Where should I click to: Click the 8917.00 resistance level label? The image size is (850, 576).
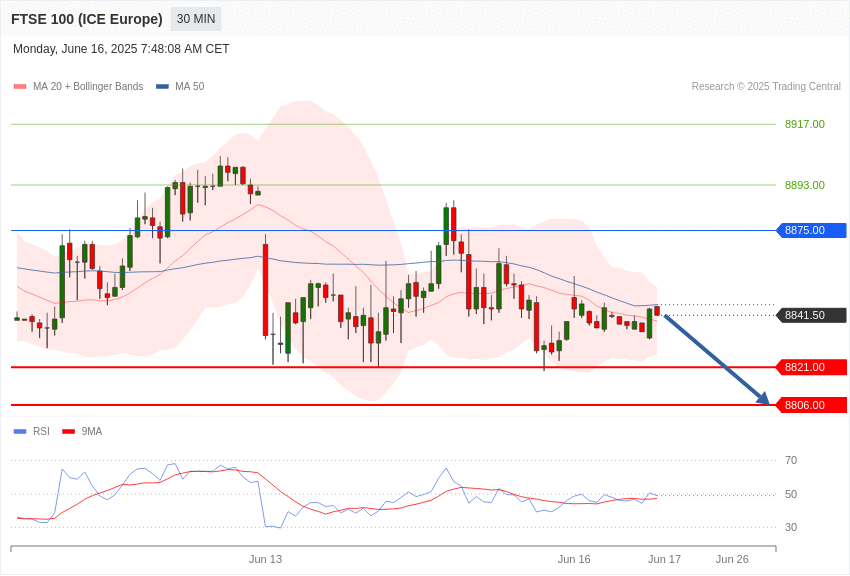pyautogui.click(x=804, y=124)
